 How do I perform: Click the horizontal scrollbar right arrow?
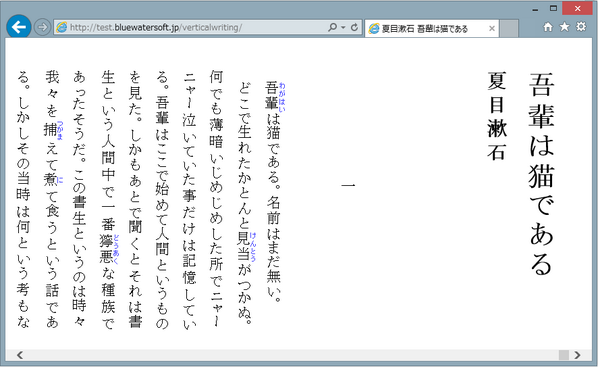pos(577,355)
